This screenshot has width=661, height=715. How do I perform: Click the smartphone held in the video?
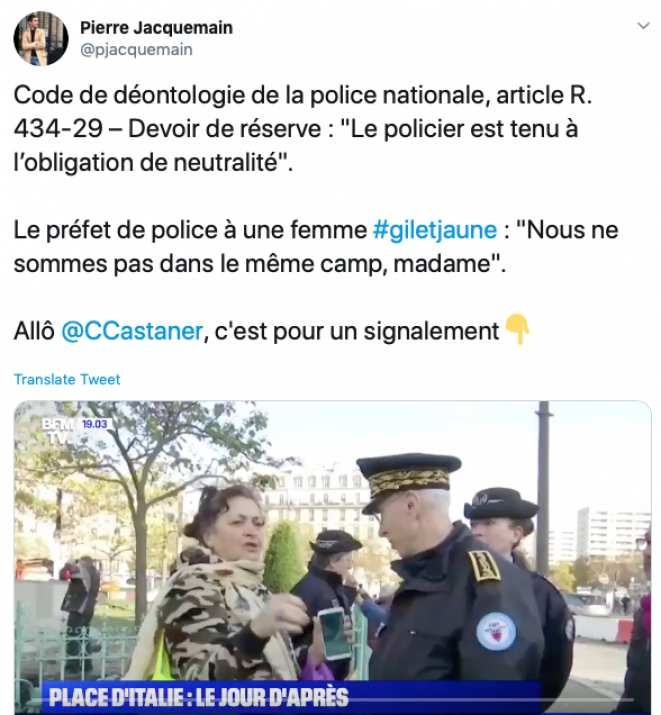pyautogui.click(x=335, y=633)
